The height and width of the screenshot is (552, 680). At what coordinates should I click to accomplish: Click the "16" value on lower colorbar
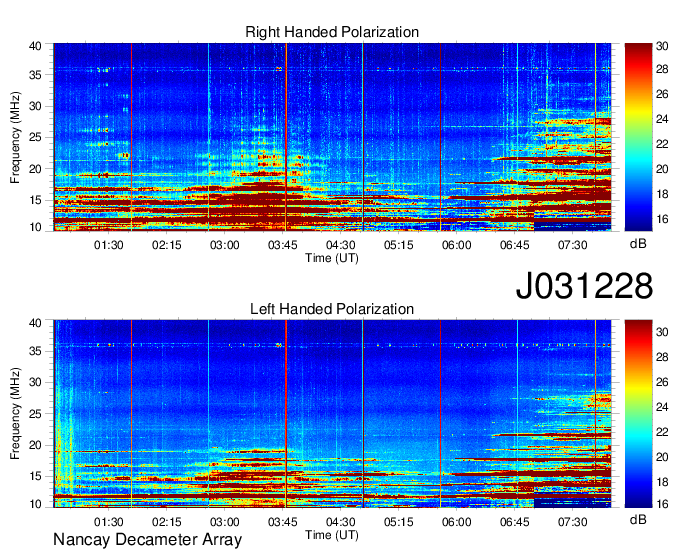(x=662, y=504)
